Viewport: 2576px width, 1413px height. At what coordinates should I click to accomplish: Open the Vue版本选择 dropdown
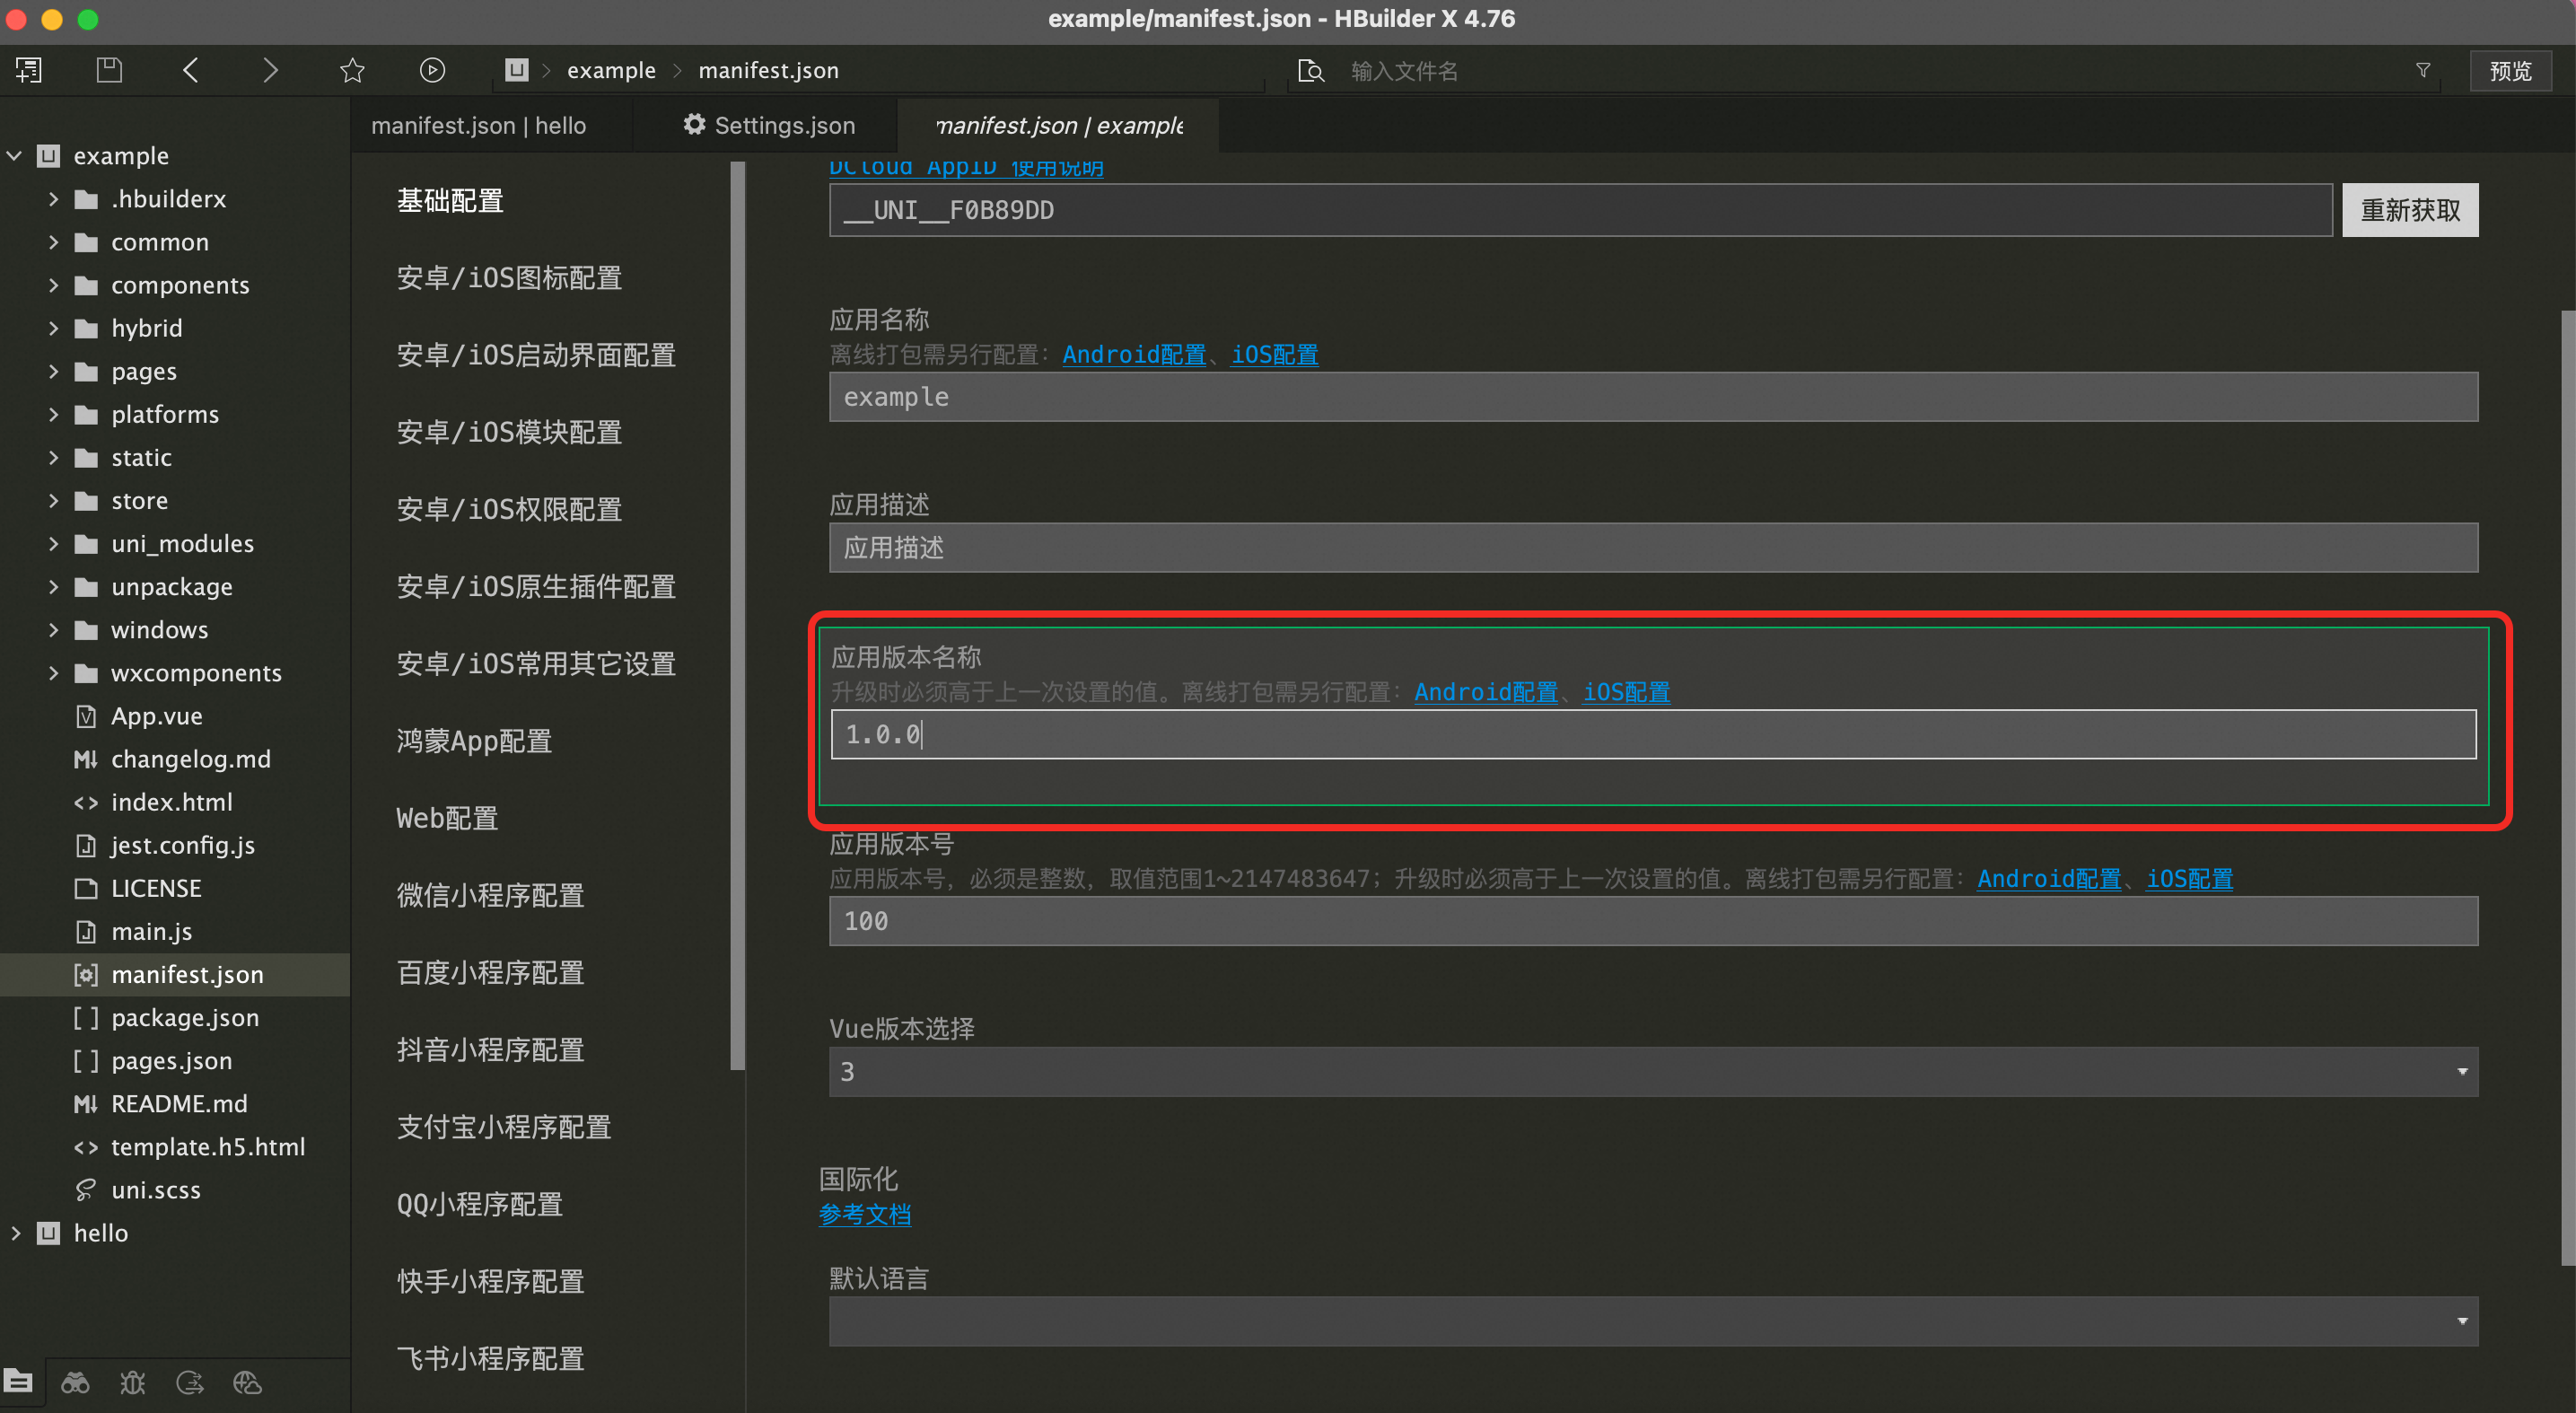[1652, 1072]
